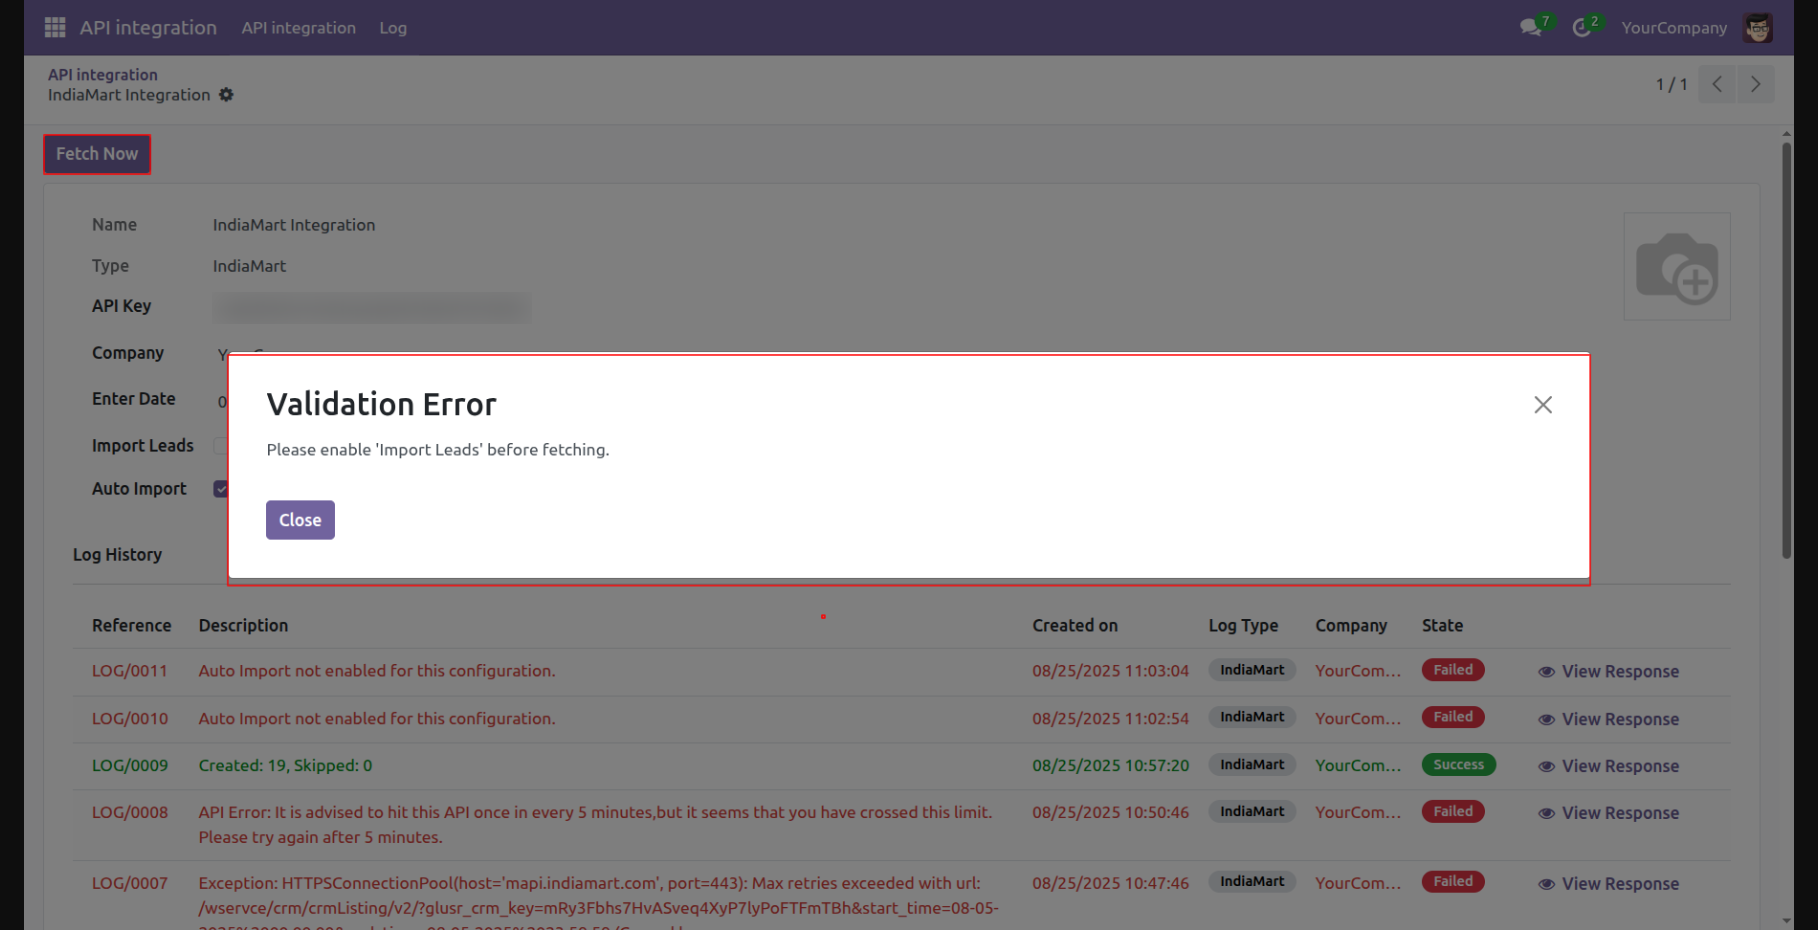Click the rate-limit API Error description on LOG/0008
This screenshot has height=930, width=1818.
click(x=595, y=825)
